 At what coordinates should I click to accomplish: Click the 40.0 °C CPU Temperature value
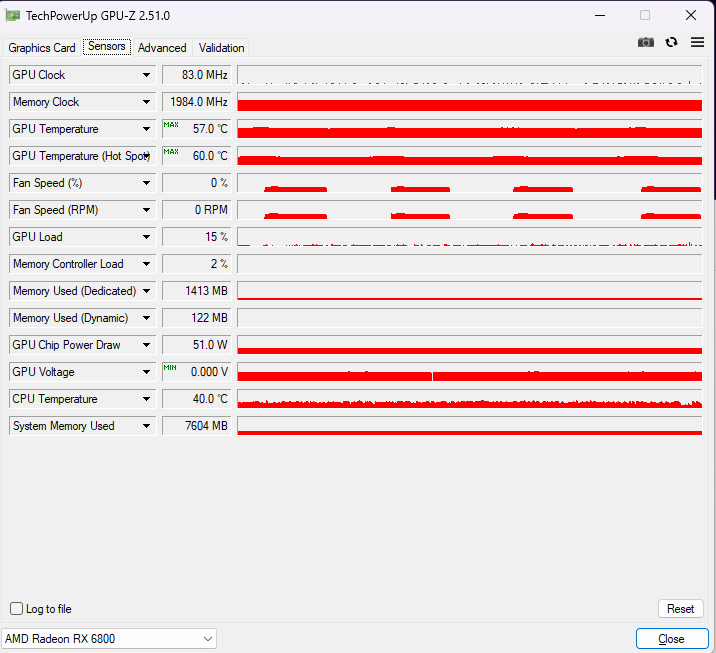point(197,399)
